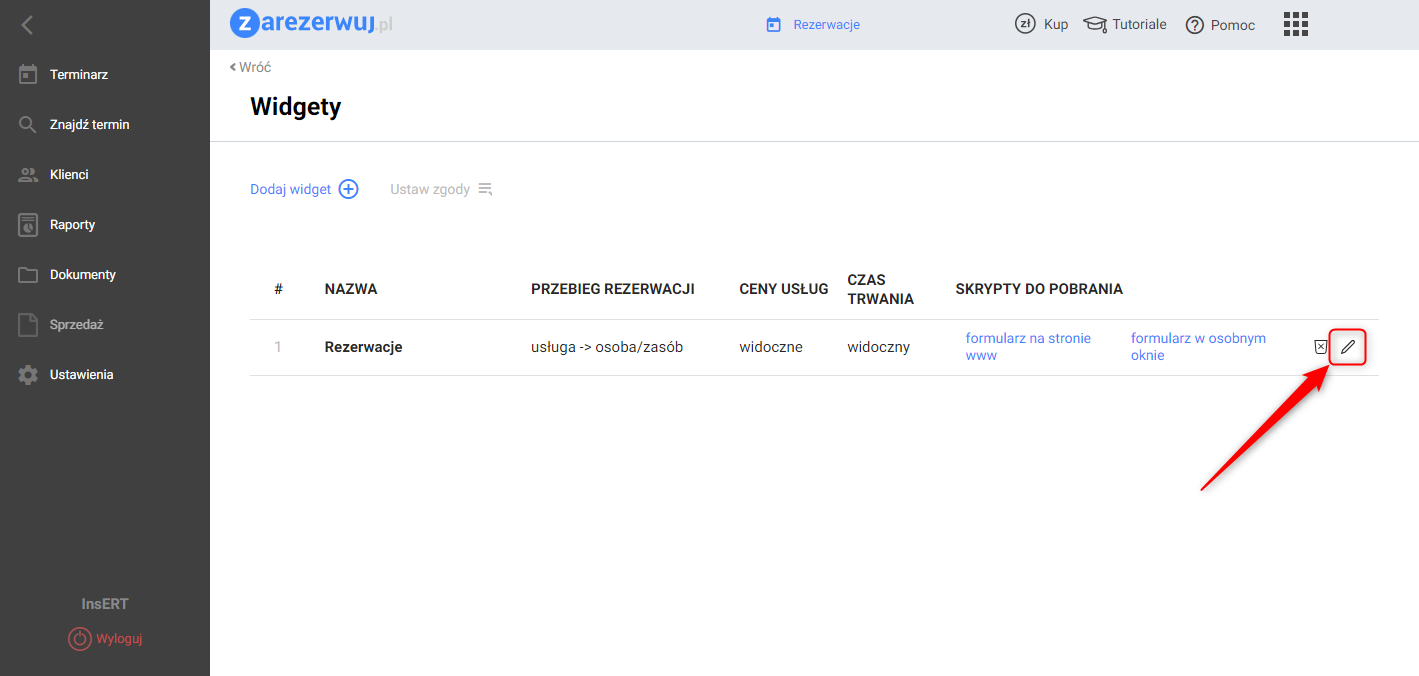Viewport: 1419px width, 676px height.
Task: Open Dokumenty in the sidebar
Action: pos(83,275)
